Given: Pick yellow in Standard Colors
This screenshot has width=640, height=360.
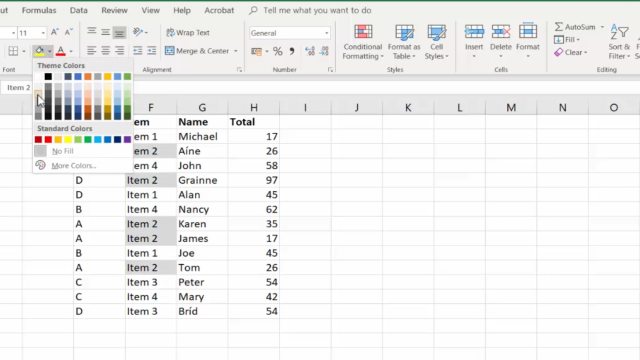Looking at the screenshot, I should pos(68,140).
